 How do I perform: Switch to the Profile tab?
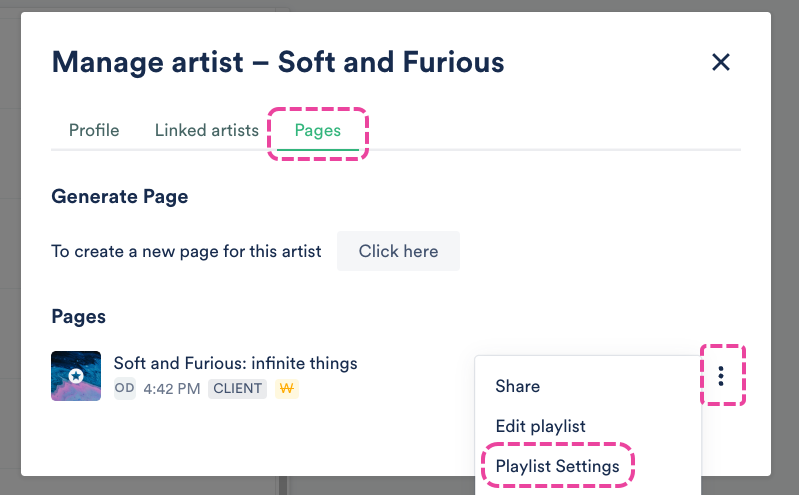click(94, 131)
